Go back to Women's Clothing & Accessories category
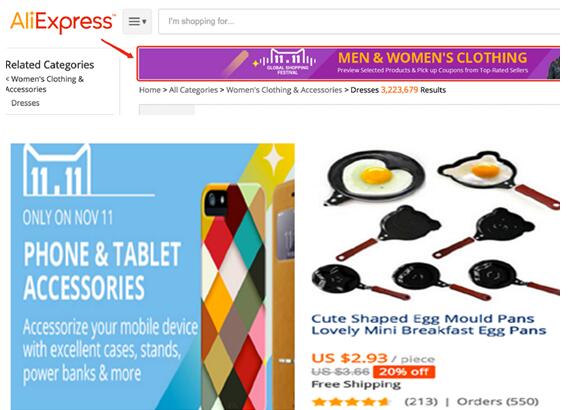Screen dimensions: 573x410 tap(45, 84)
